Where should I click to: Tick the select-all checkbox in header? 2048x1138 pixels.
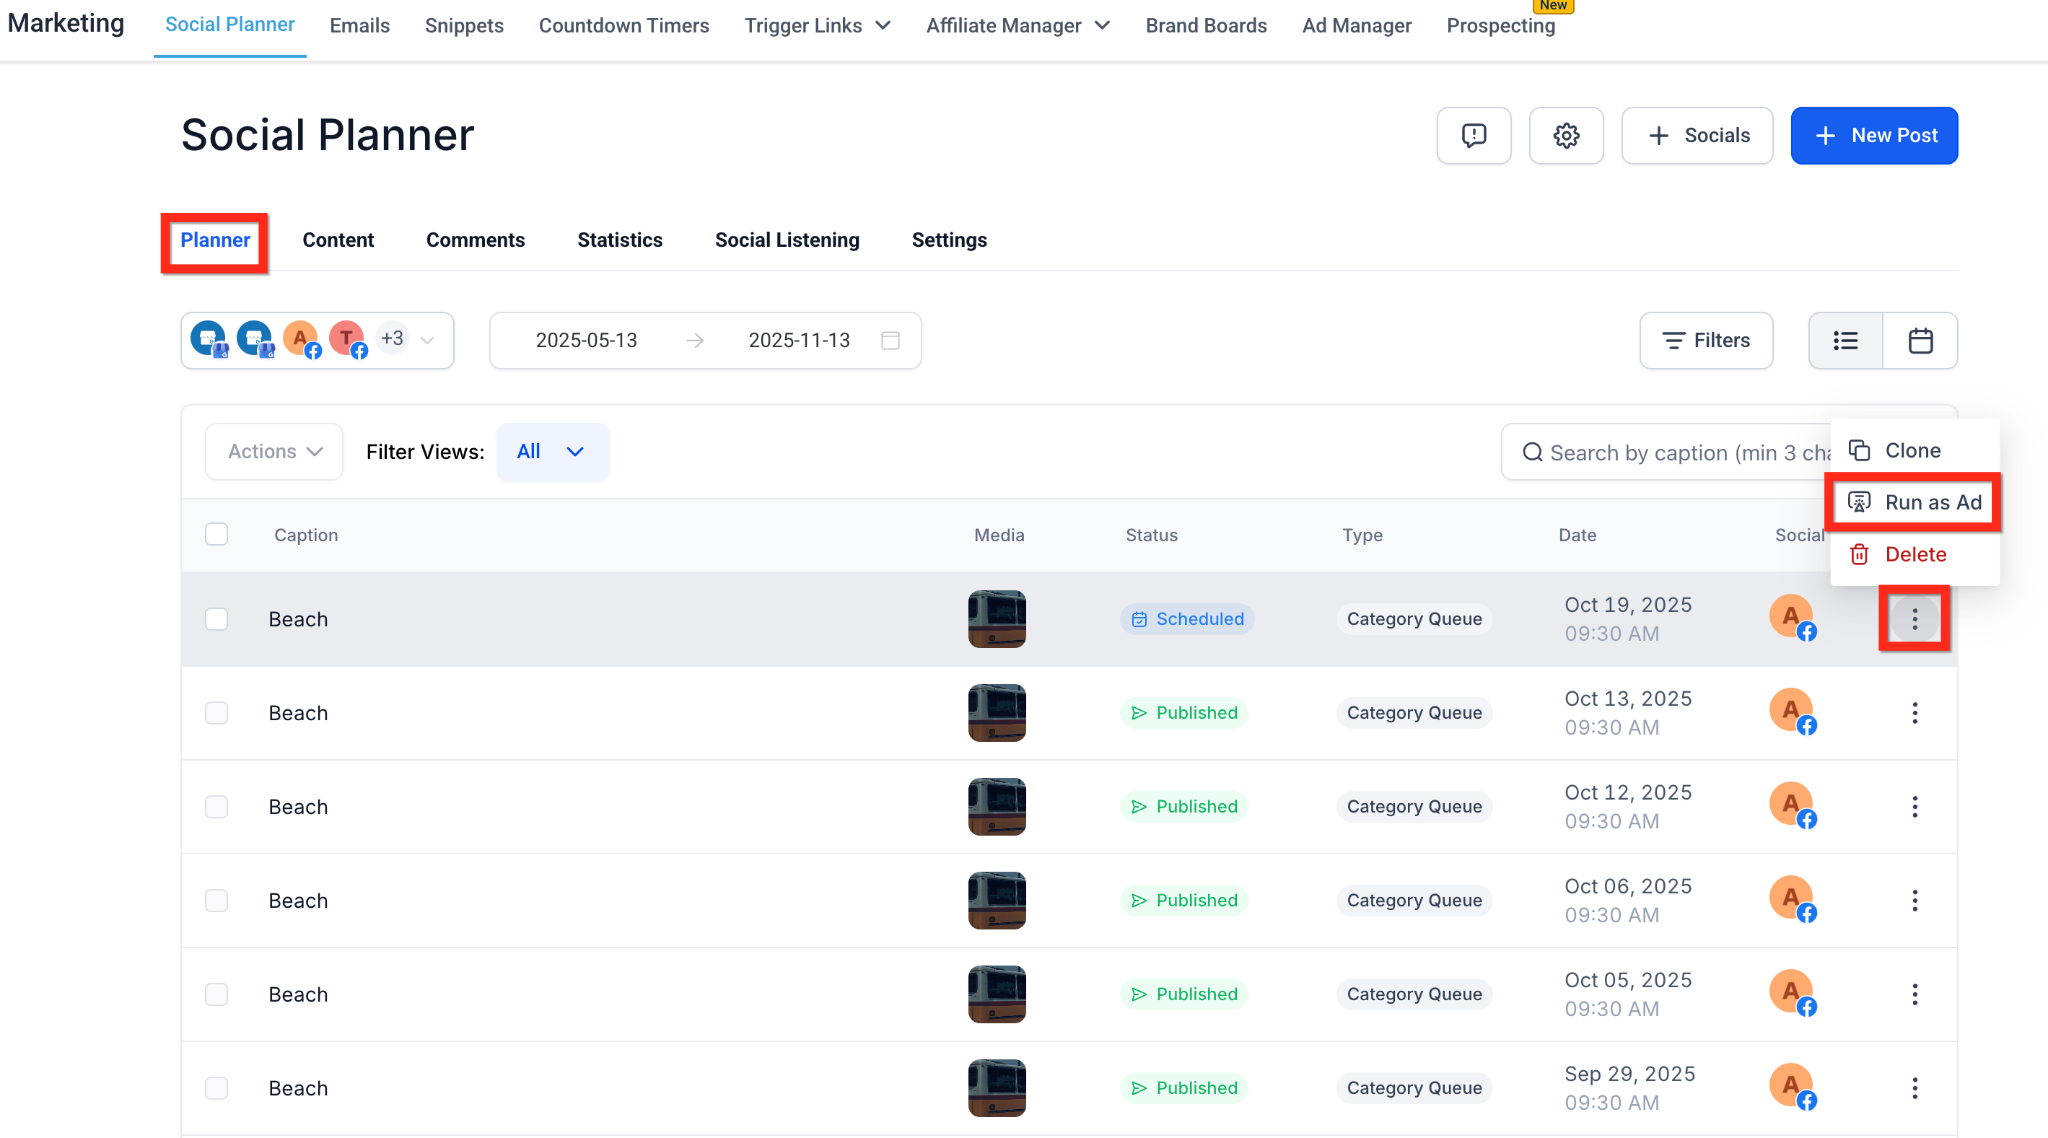pyautogui.click(x=216, y=534)
